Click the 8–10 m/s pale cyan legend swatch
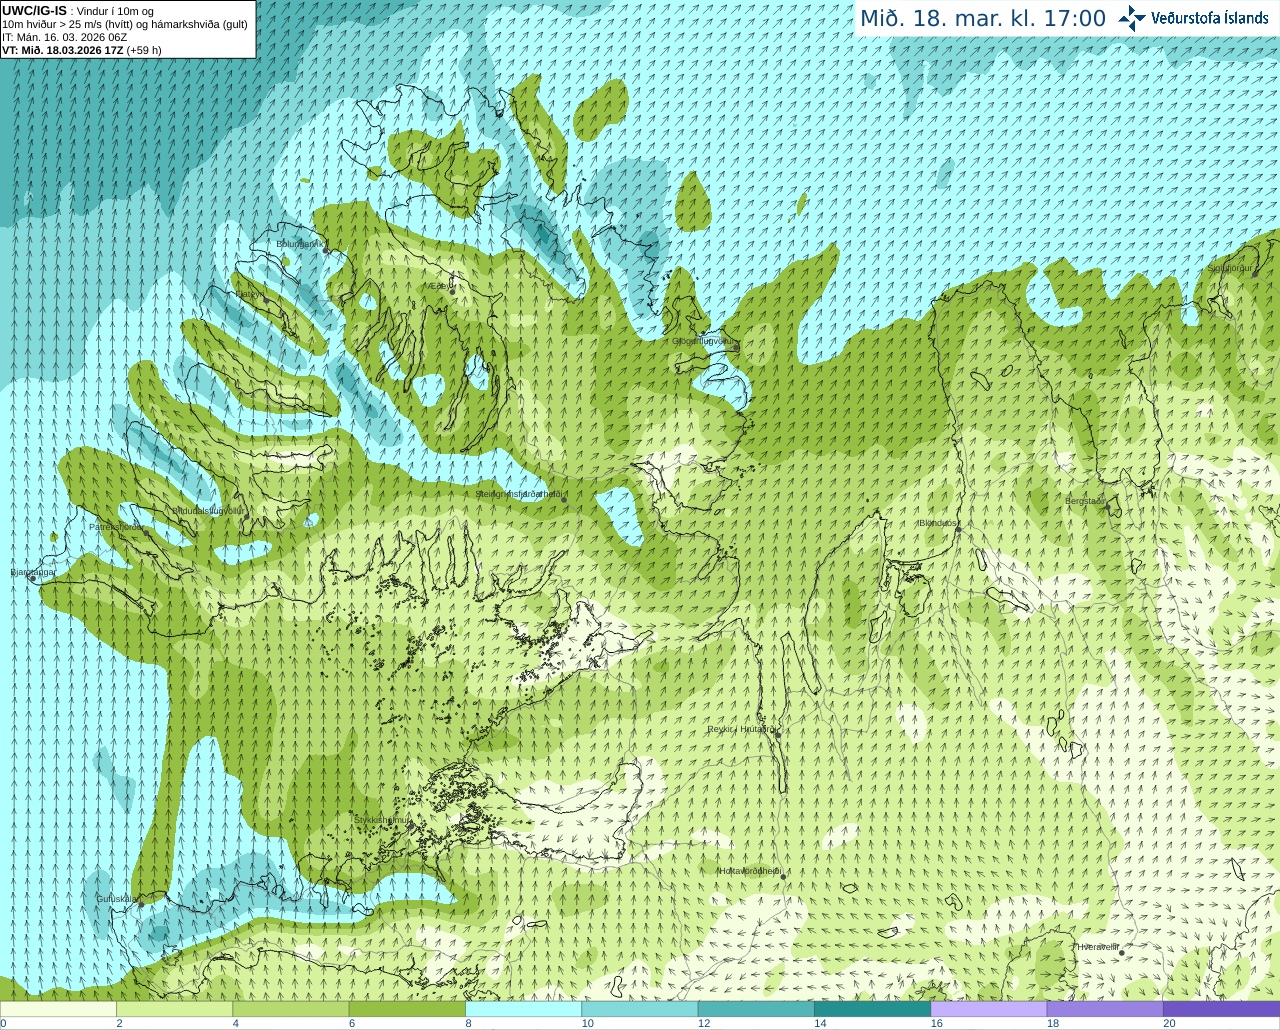This screenshot has height=1030, width=1280. click(x=523, y=1009)
